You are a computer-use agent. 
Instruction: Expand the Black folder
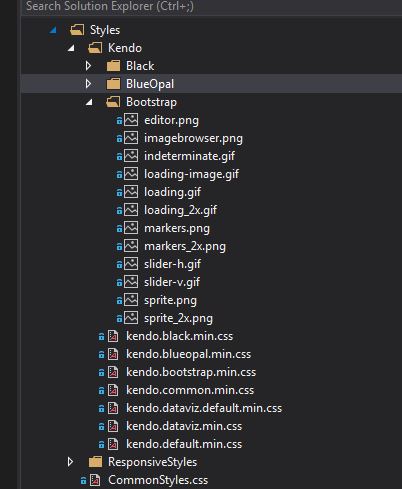coord(88,66)
